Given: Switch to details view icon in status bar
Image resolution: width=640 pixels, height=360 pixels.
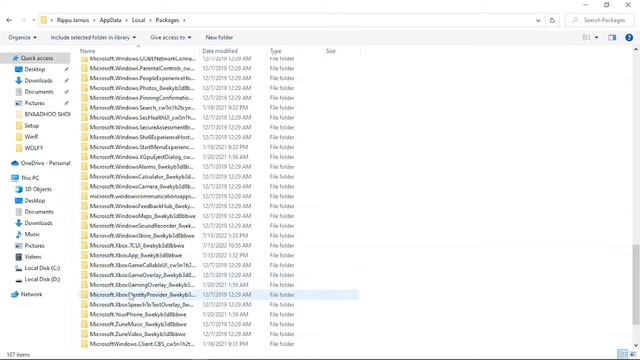Looking at the screenshot, I should pos(622,354).
